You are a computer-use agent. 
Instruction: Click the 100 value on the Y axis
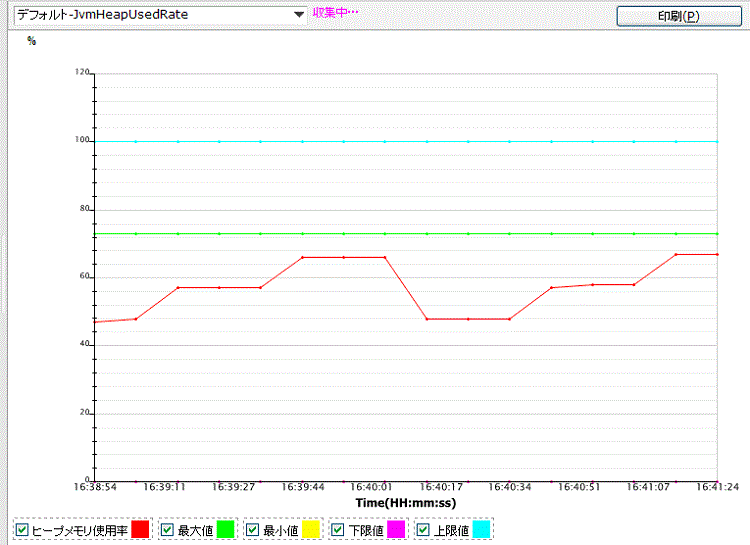[82, 141]
